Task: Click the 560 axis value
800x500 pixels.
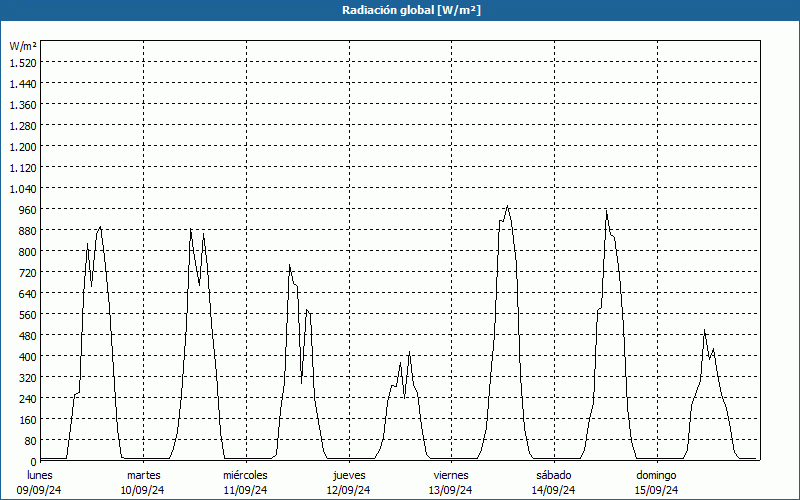Action: [28, 314]
